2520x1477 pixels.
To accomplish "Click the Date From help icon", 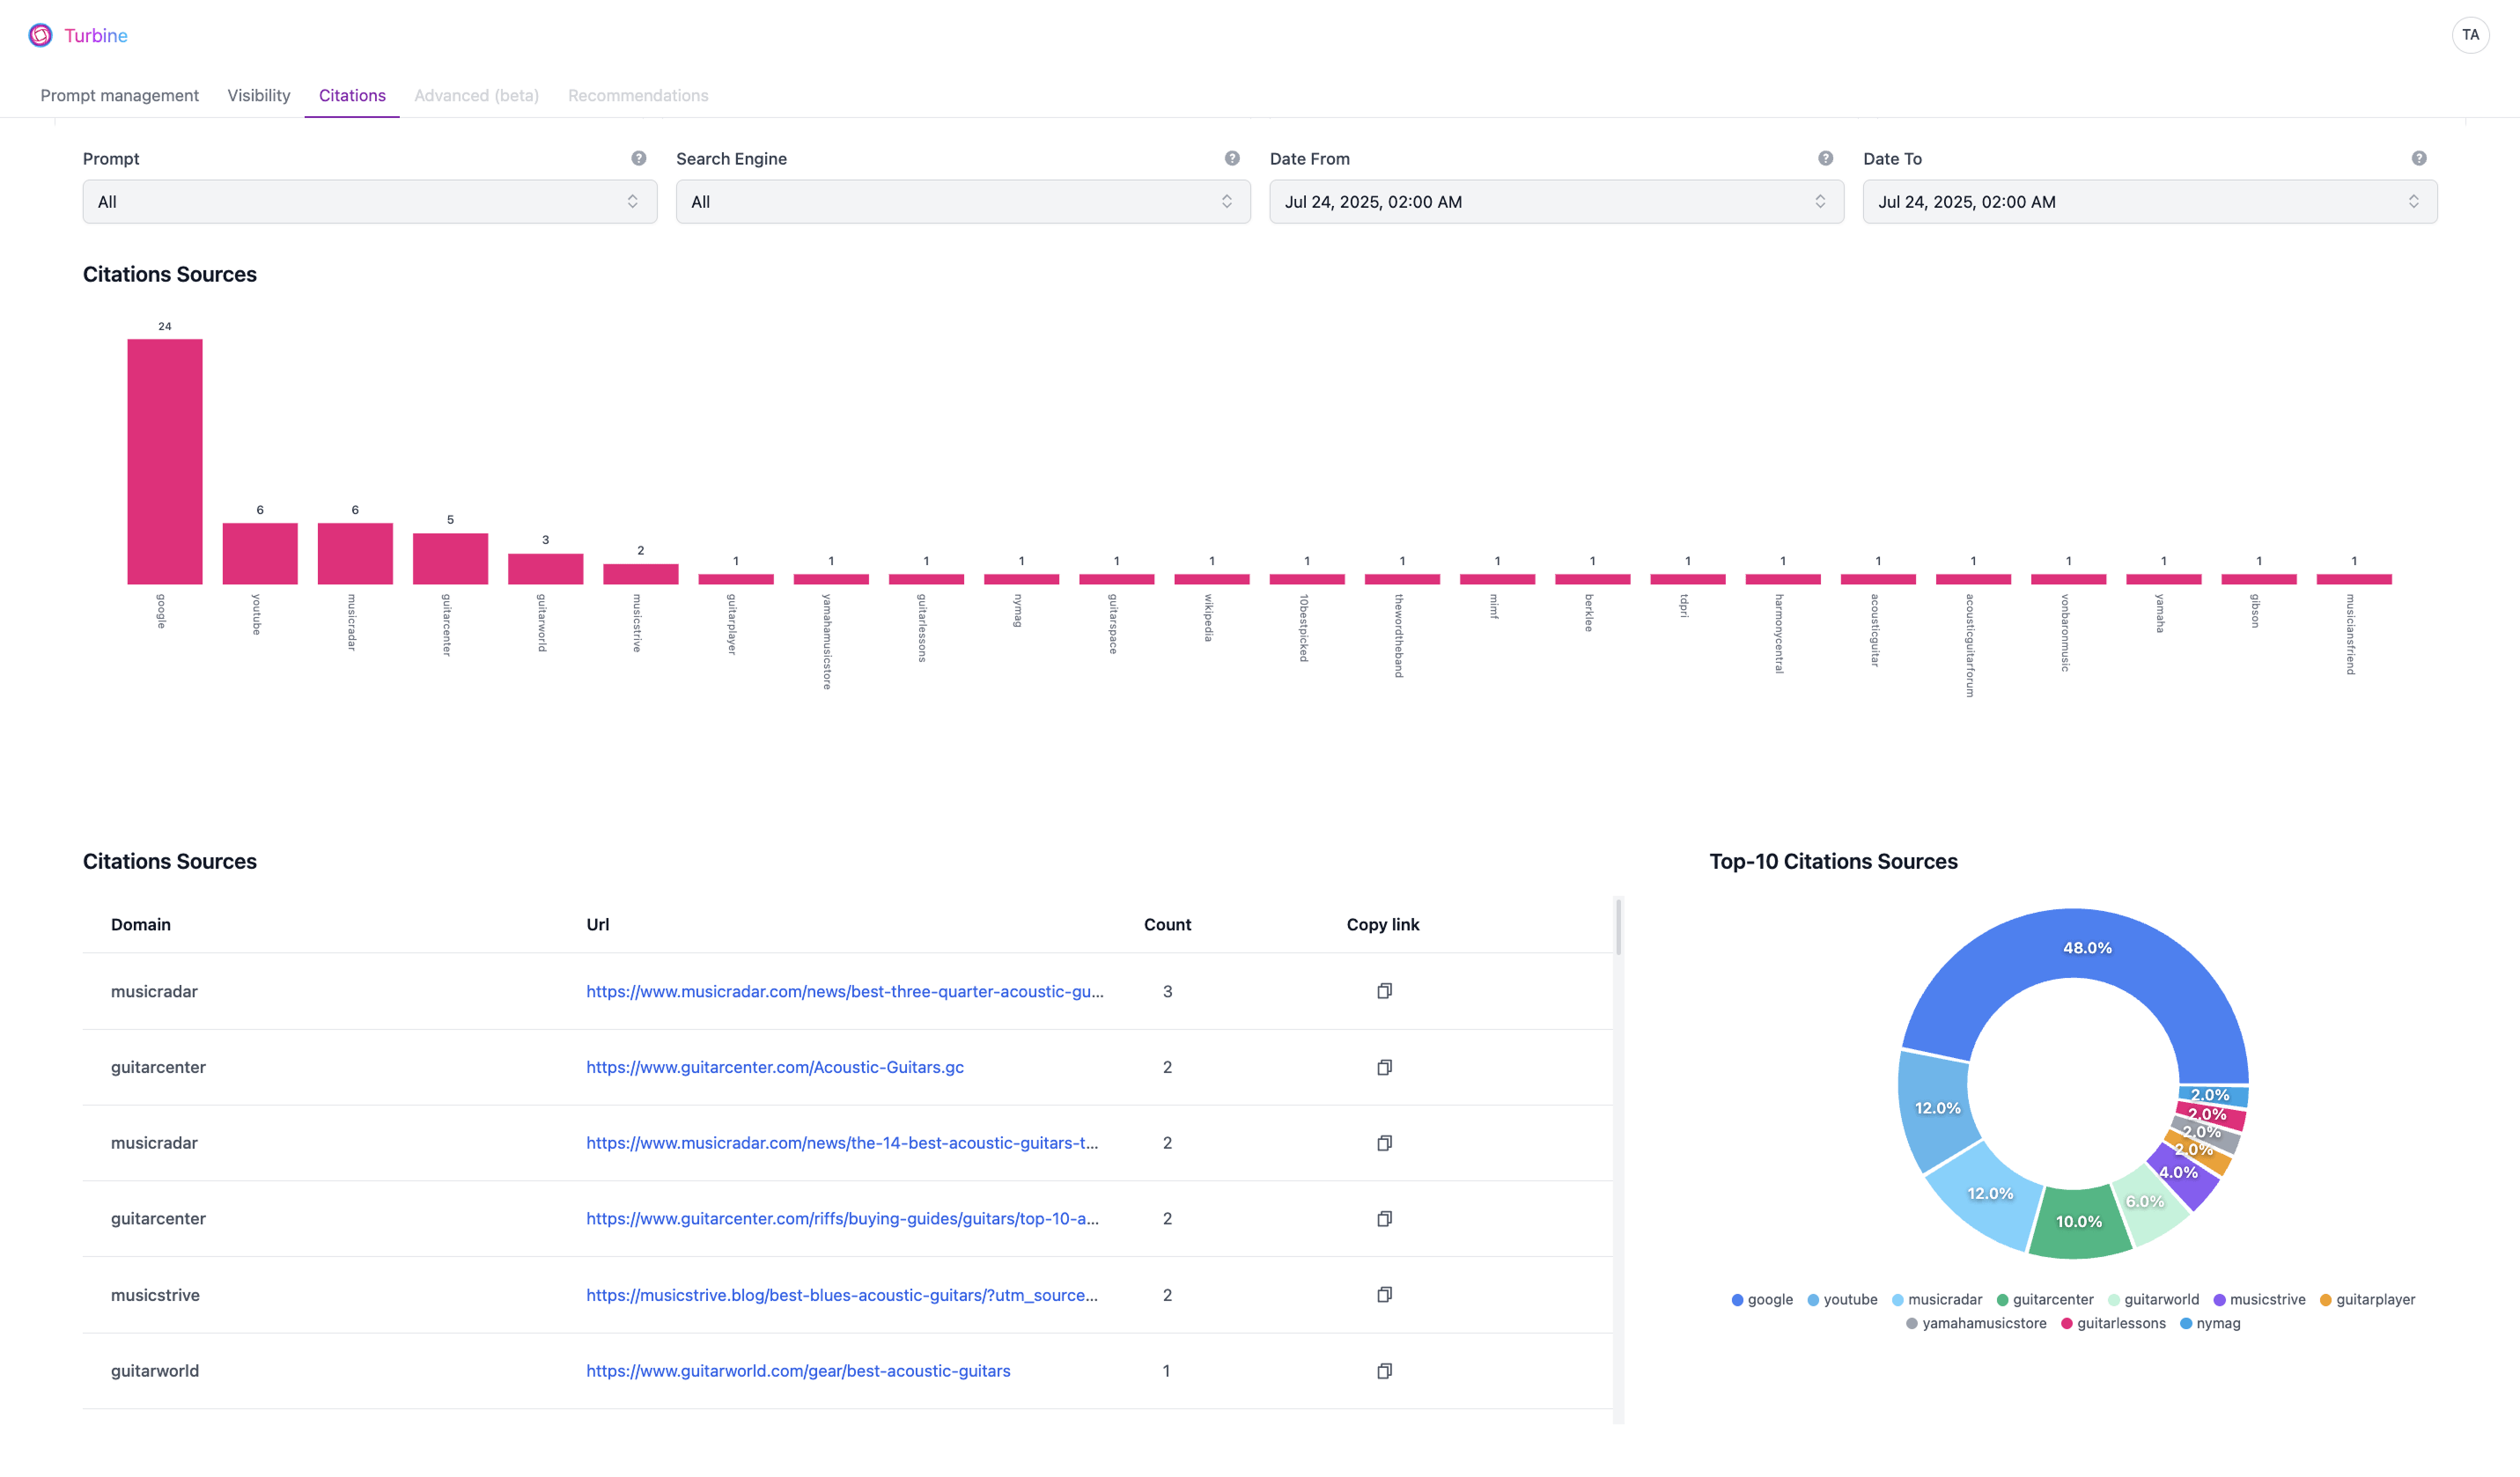I will click(x=1825, y=158).
